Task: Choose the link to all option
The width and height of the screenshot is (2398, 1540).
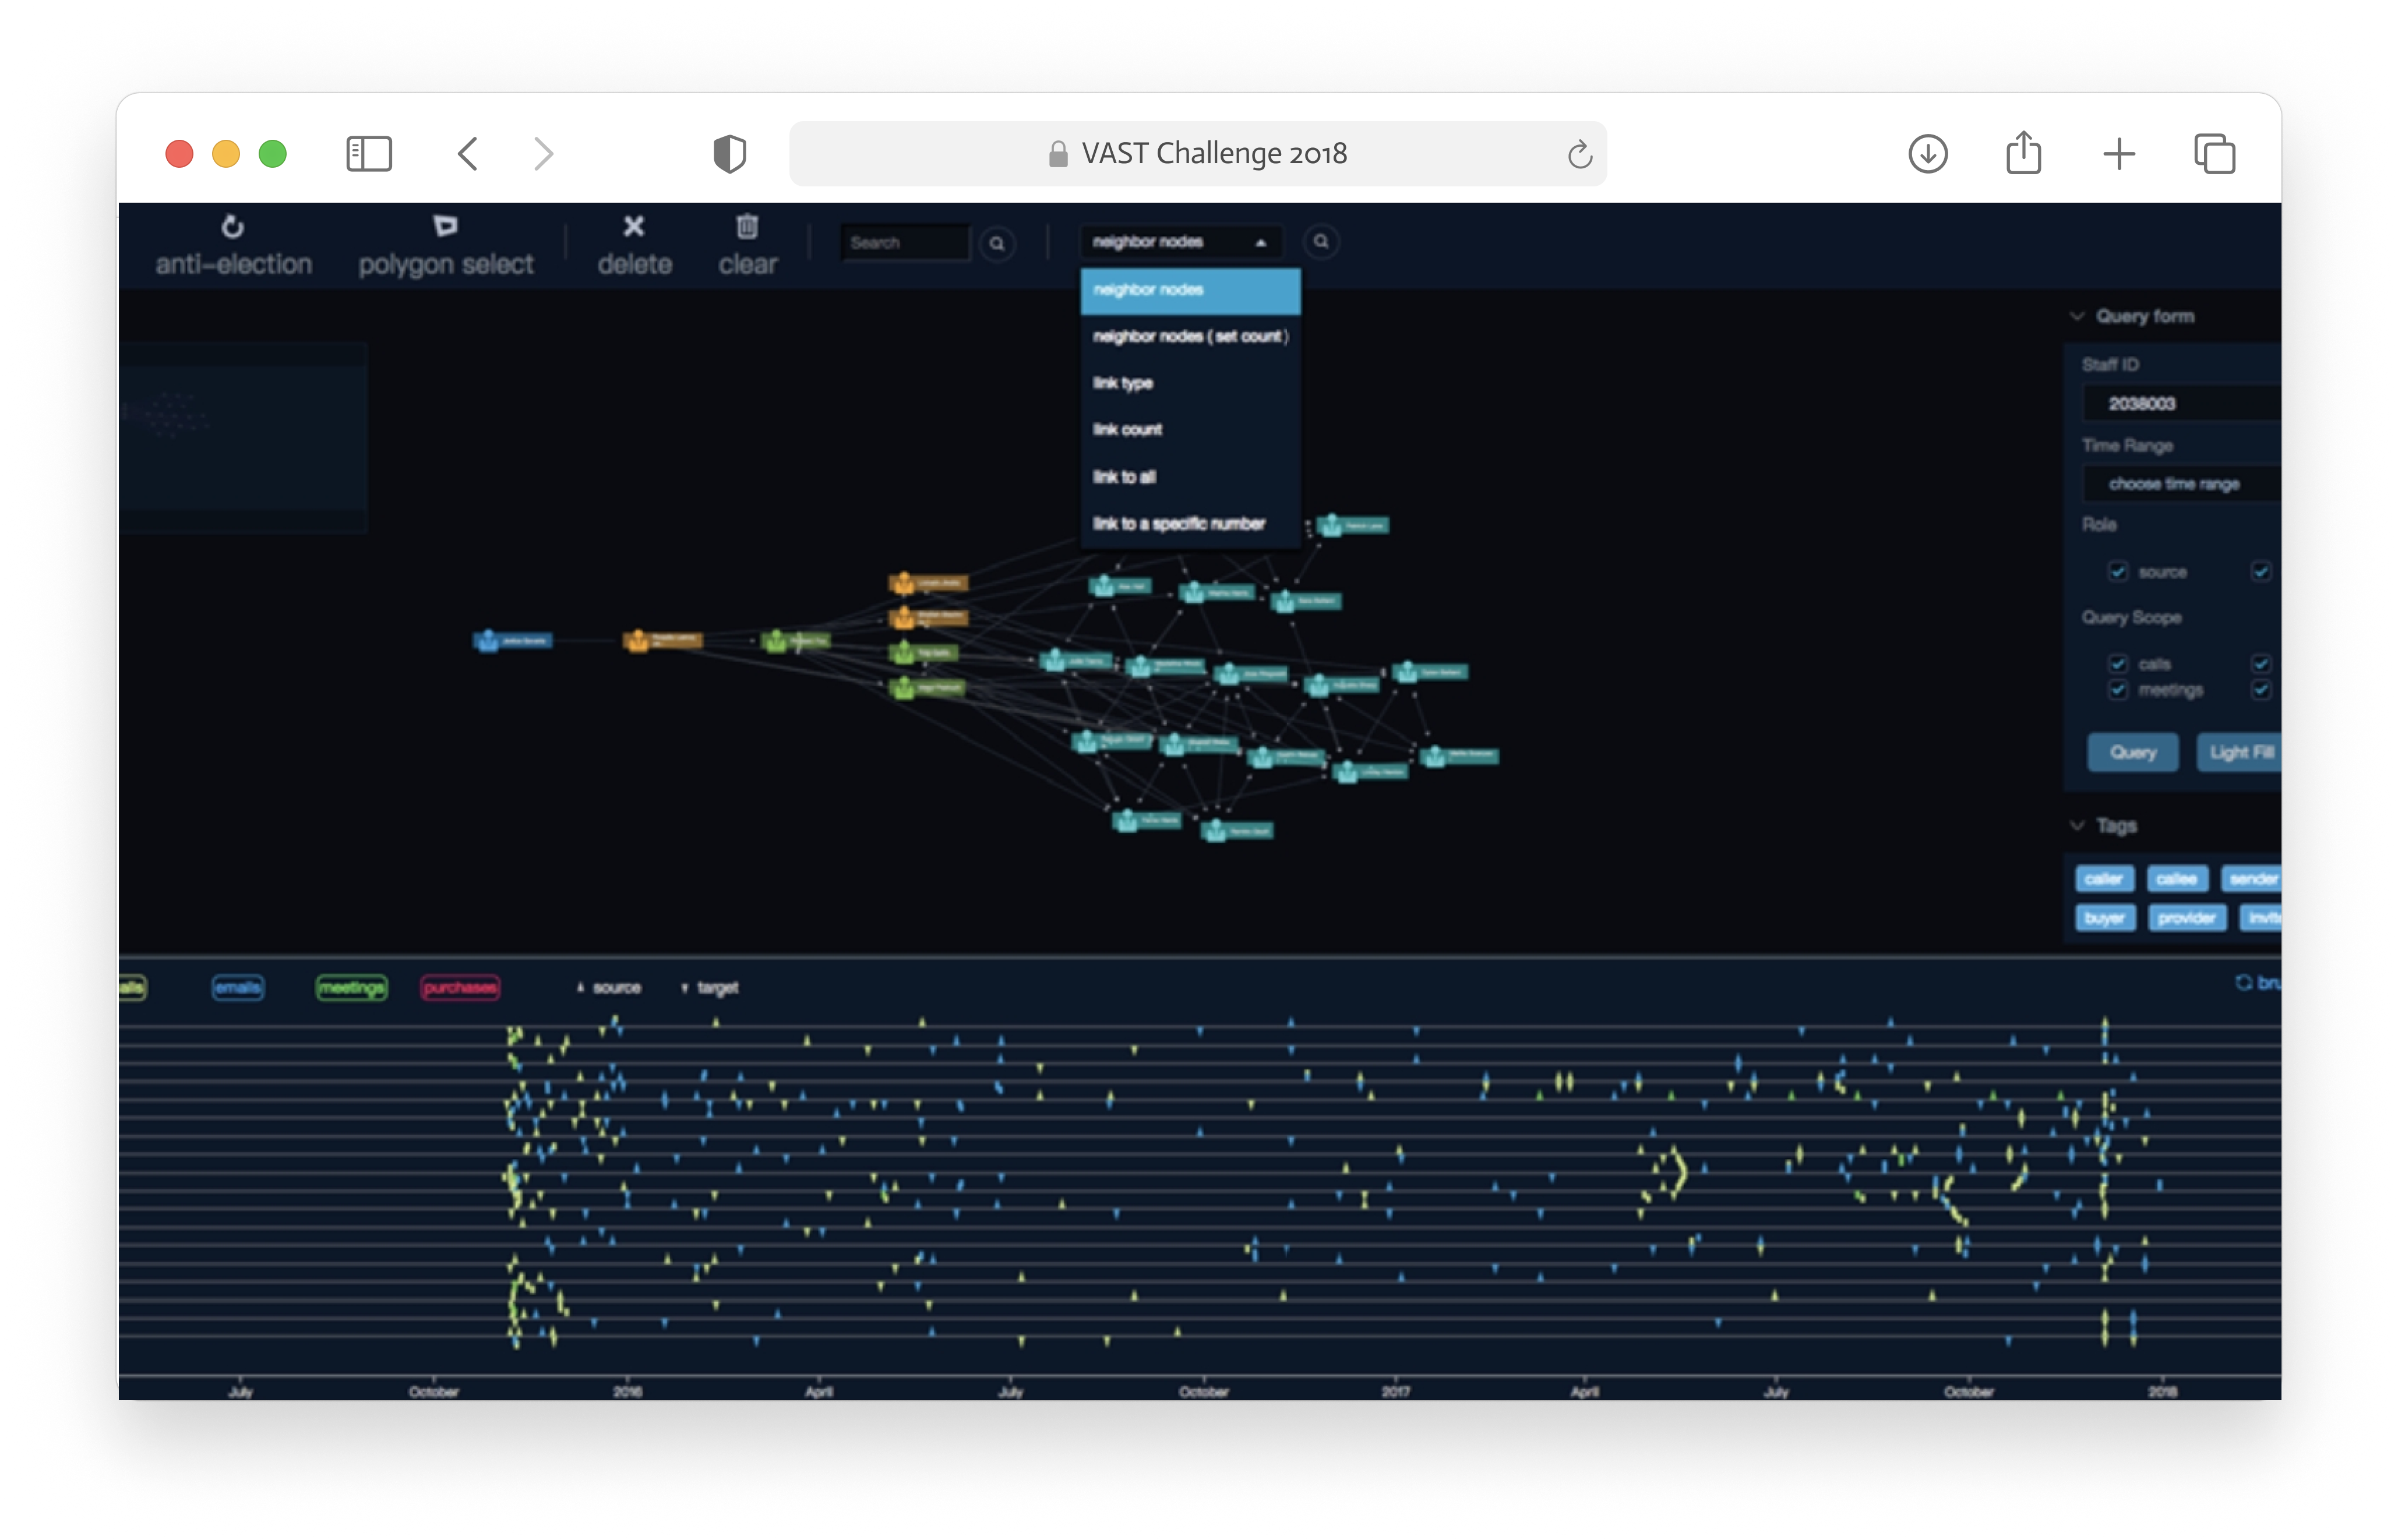Action: click(x=1190, y=477)
